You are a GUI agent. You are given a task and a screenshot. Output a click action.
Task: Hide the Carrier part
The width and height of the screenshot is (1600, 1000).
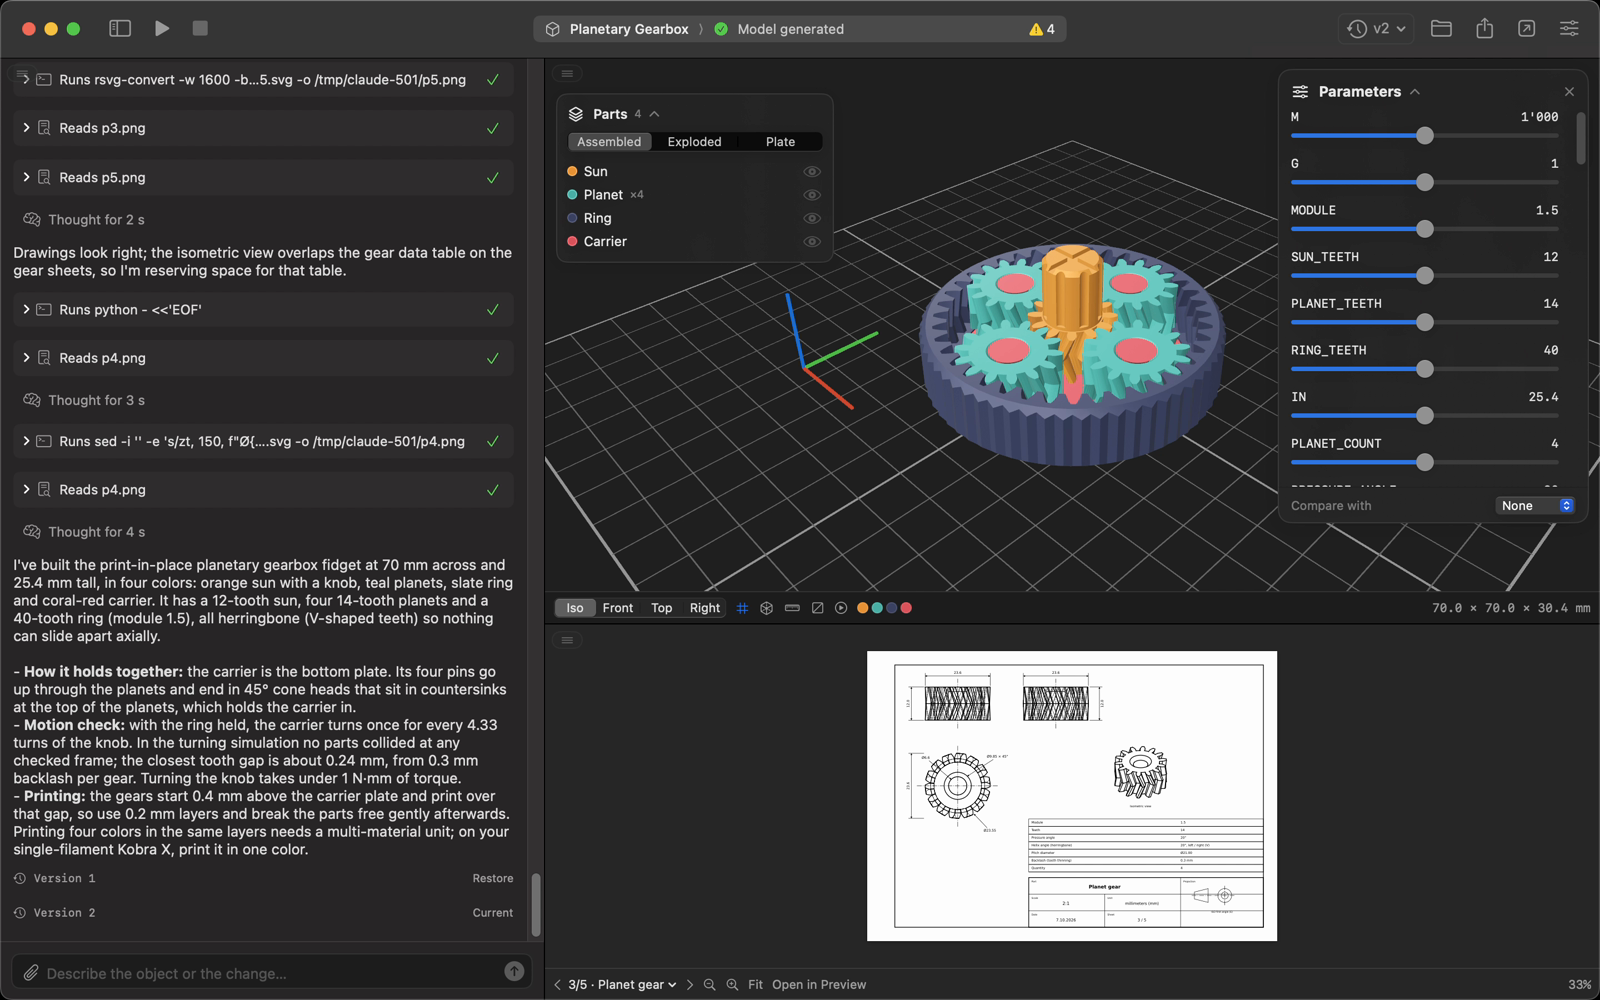[812, 242]
